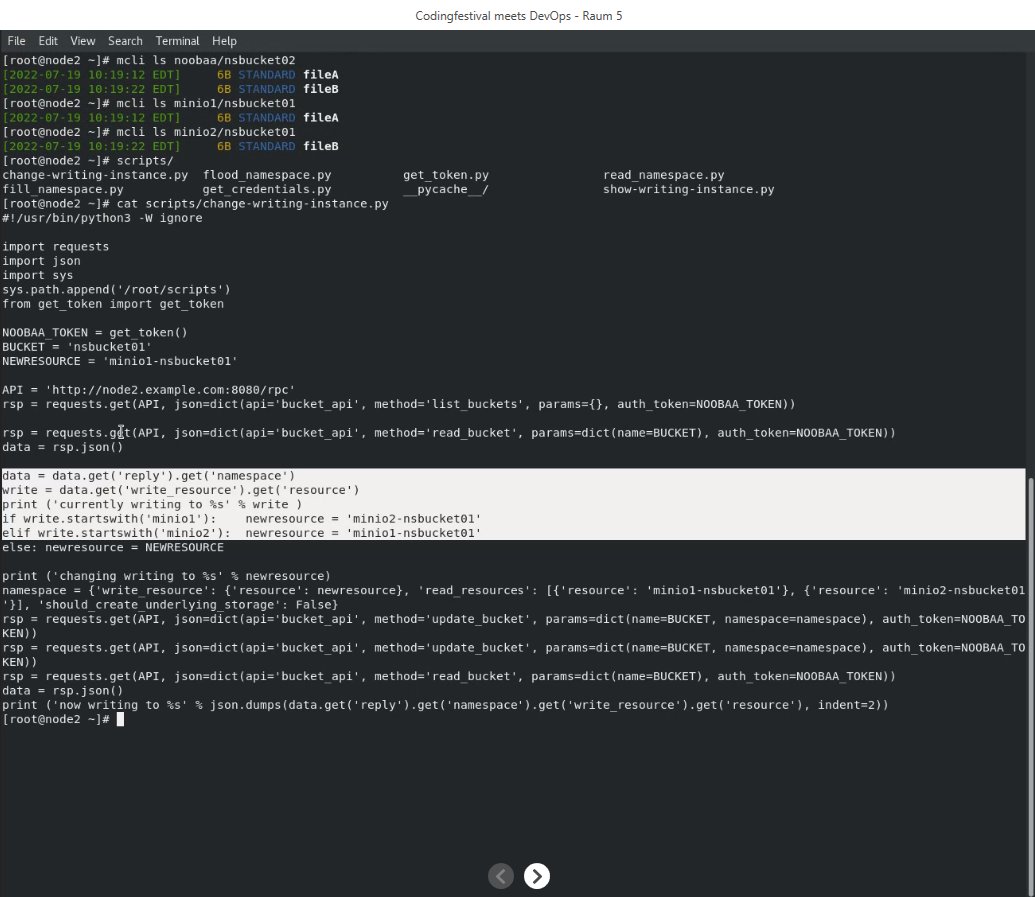Click the sys.path.append('/root/scripts') line
The height and width of the screenshot is (897, 1035).
pos(116,289)
